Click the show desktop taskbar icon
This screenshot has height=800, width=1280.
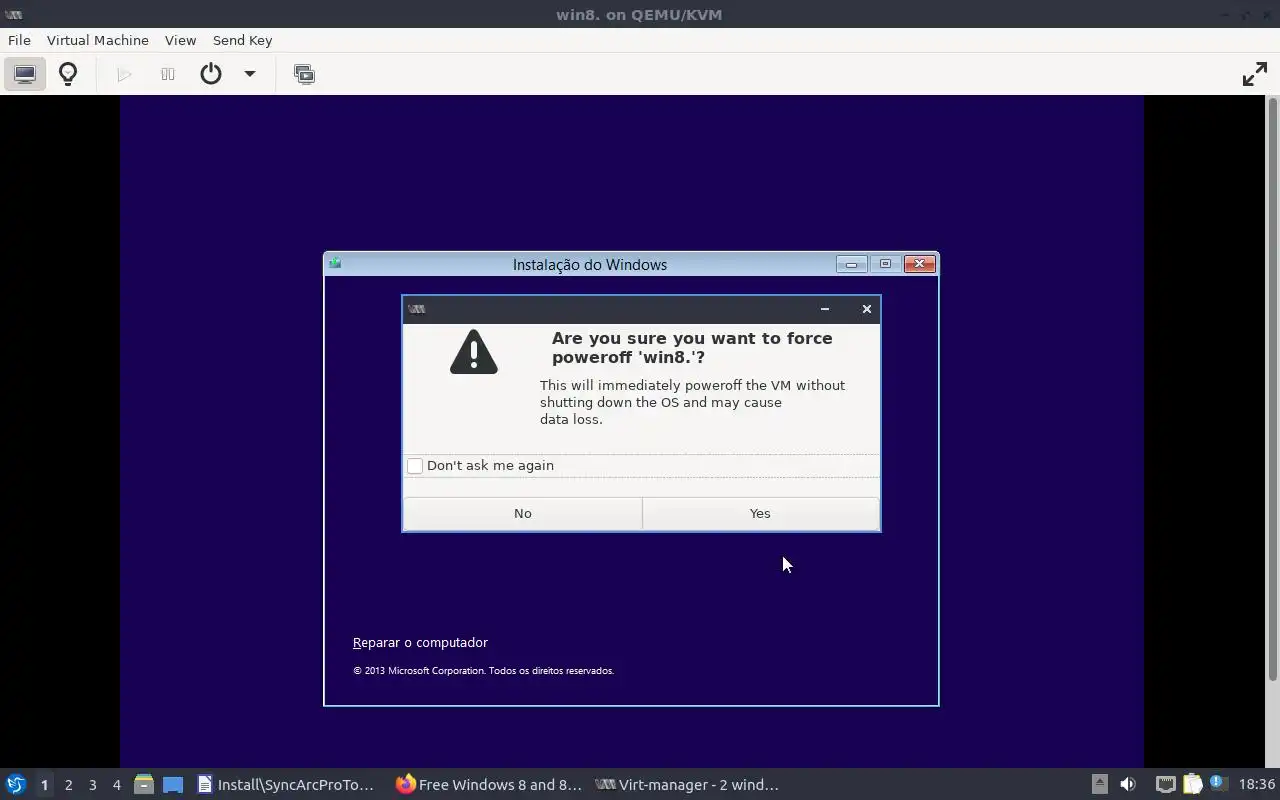coord(173,784)
